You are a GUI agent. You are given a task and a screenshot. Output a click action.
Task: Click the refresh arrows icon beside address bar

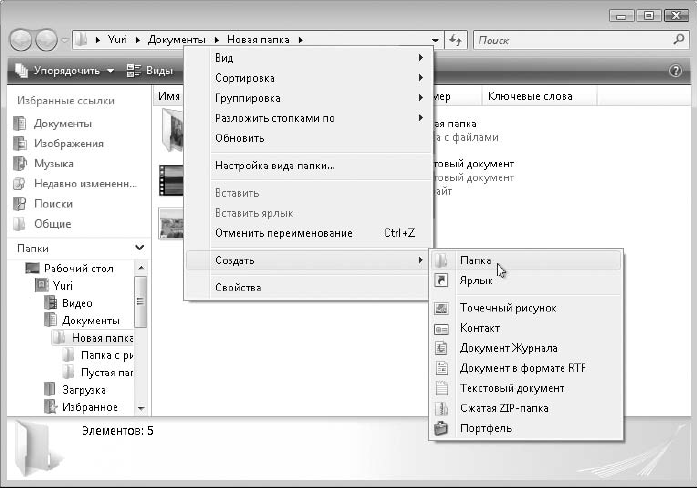coord(456,40)
